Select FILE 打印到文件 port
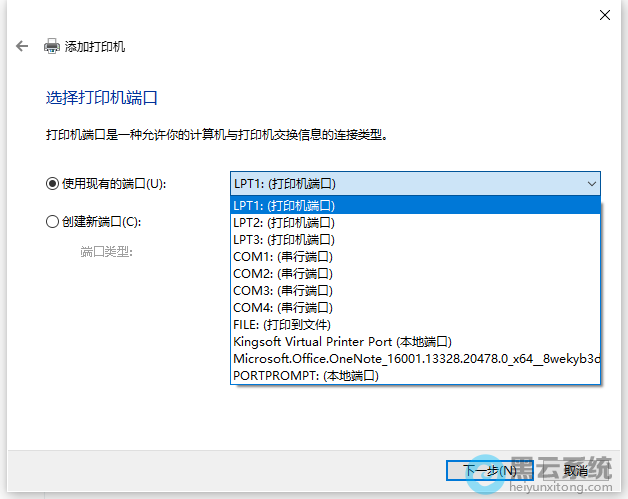 [415, 324]
